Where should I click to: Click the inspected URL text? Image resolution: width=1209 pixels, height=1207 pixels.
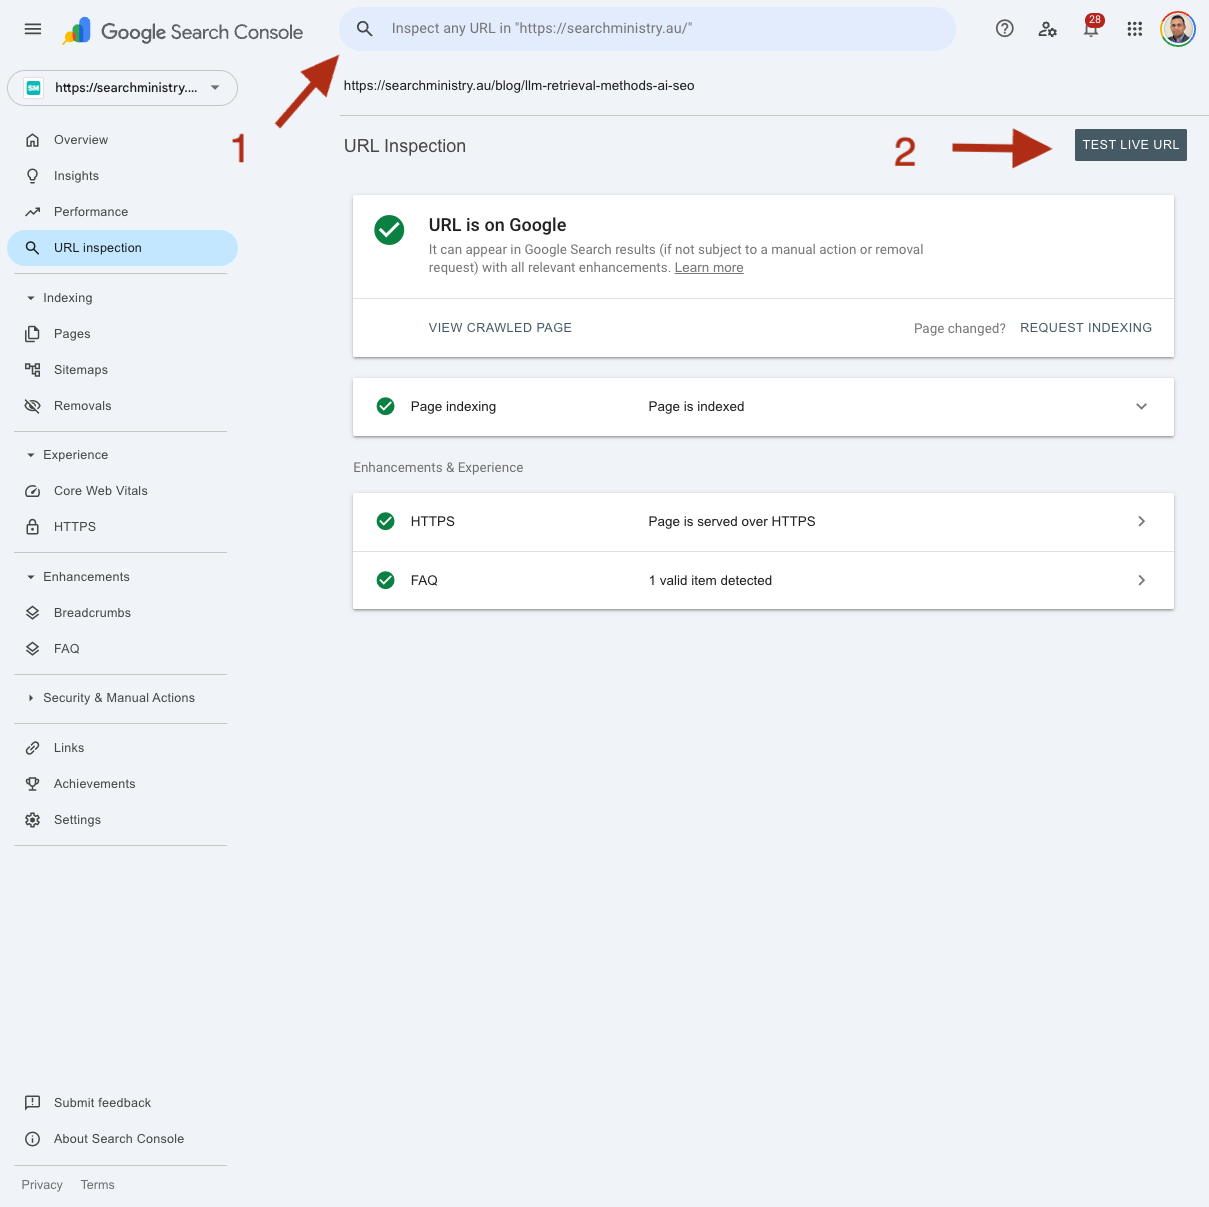pos(519,86)
